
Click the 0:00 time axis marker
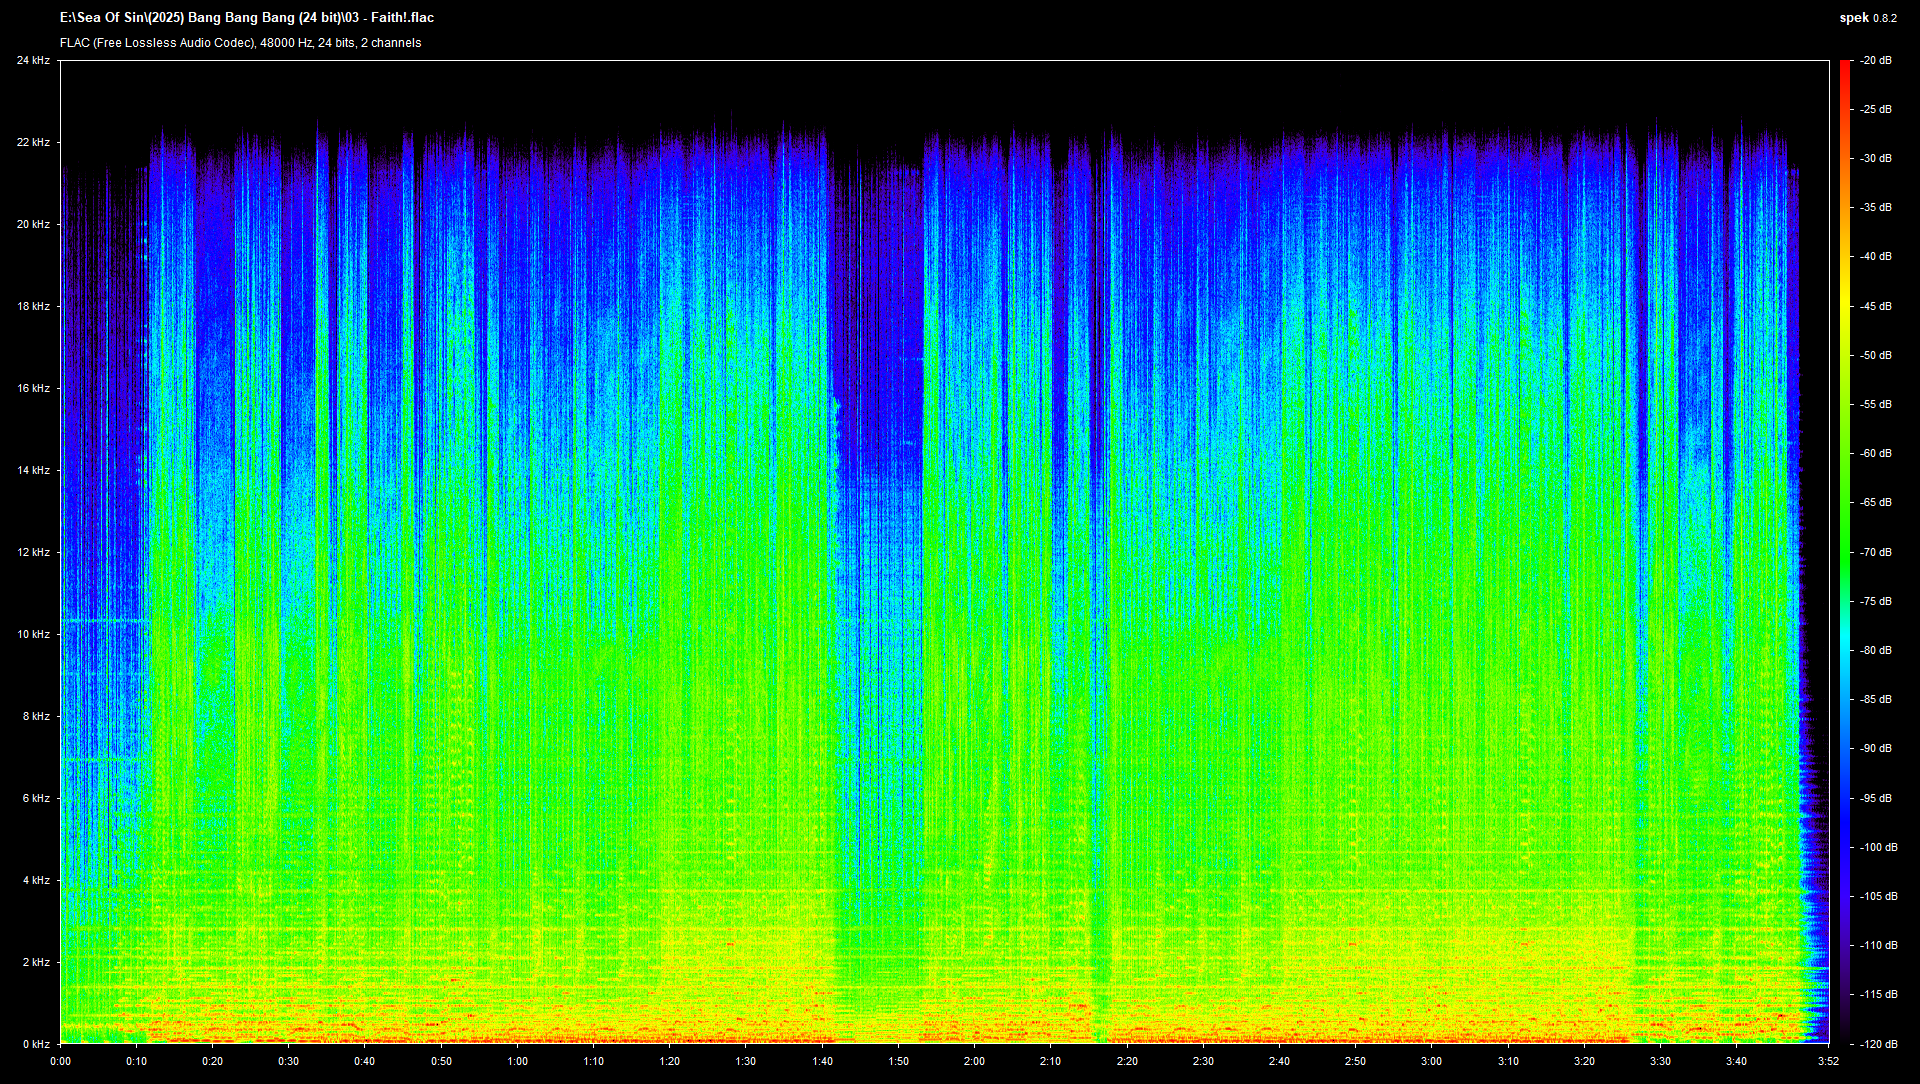click(60, 1062)
